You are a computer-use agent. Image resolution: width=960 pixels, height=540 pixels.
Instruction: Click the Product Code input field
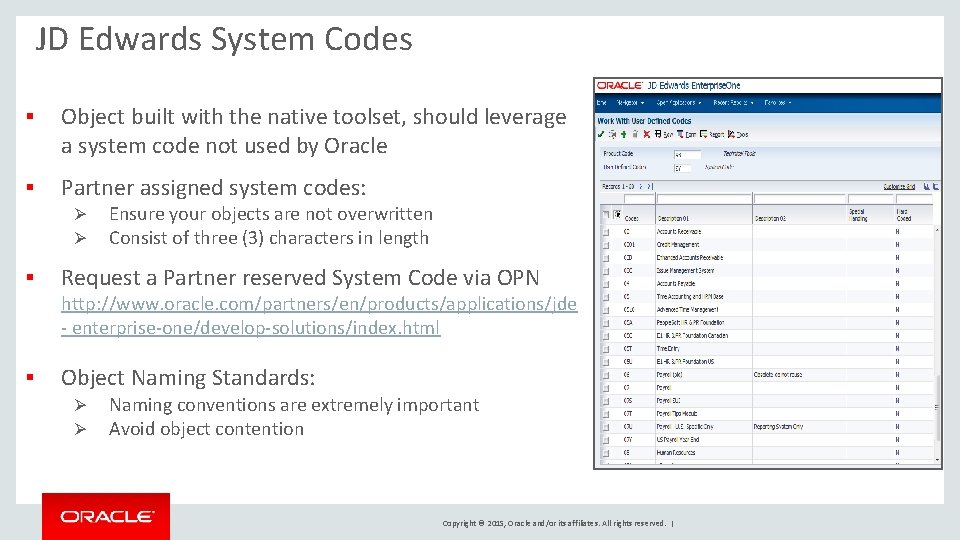tap(687, 155)
